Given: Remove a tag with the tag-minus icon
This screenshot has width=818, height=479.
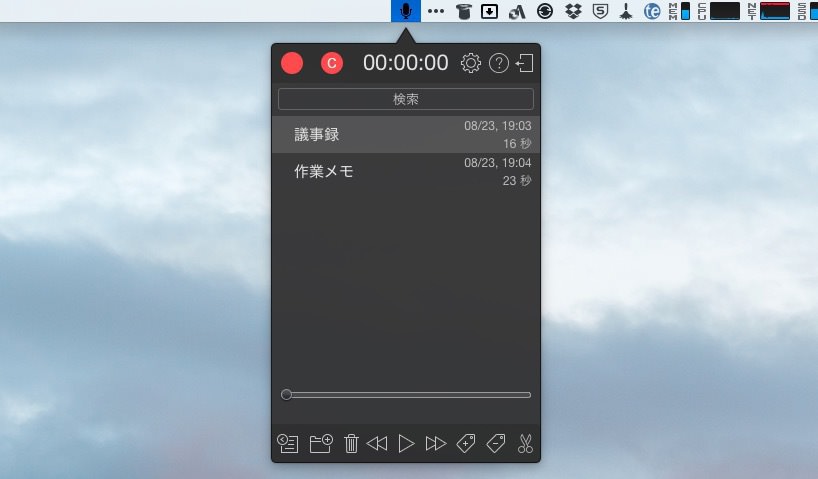Looking at the screenshot, I should tap(496, 444).
